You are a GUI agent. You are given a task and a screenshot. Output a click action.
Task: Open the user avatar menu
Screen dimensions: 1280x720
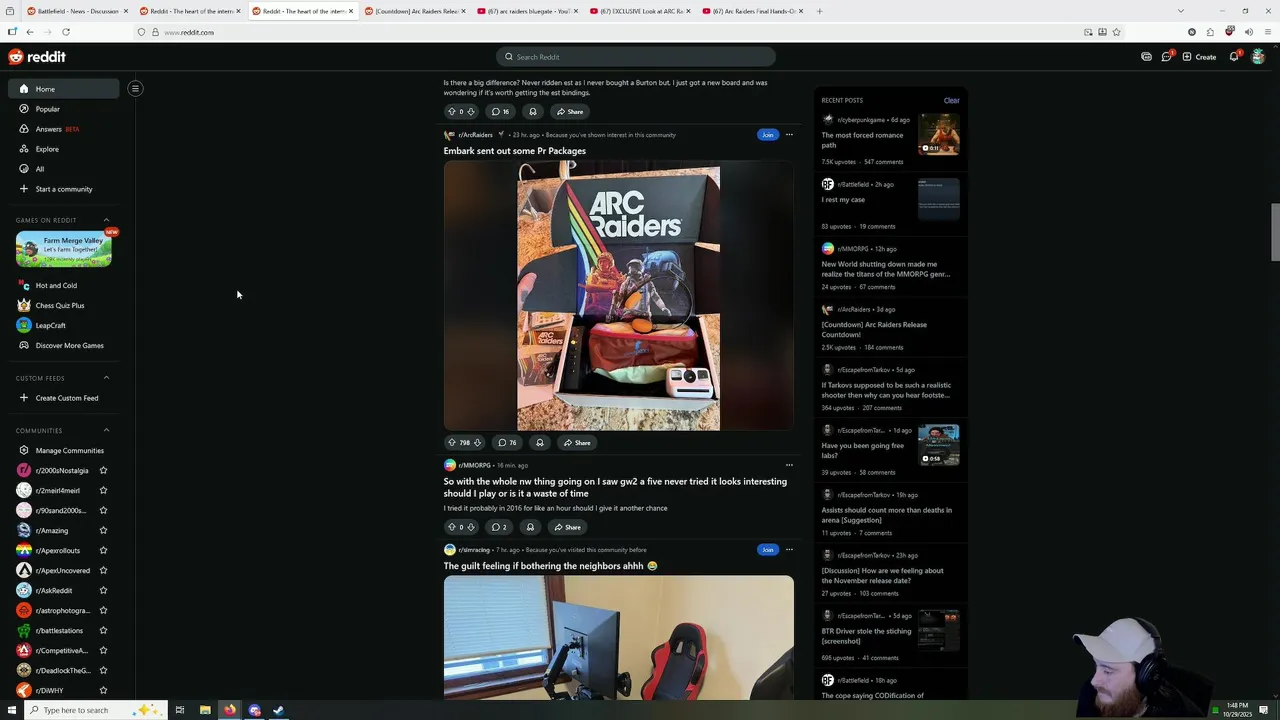point(1258,57)
